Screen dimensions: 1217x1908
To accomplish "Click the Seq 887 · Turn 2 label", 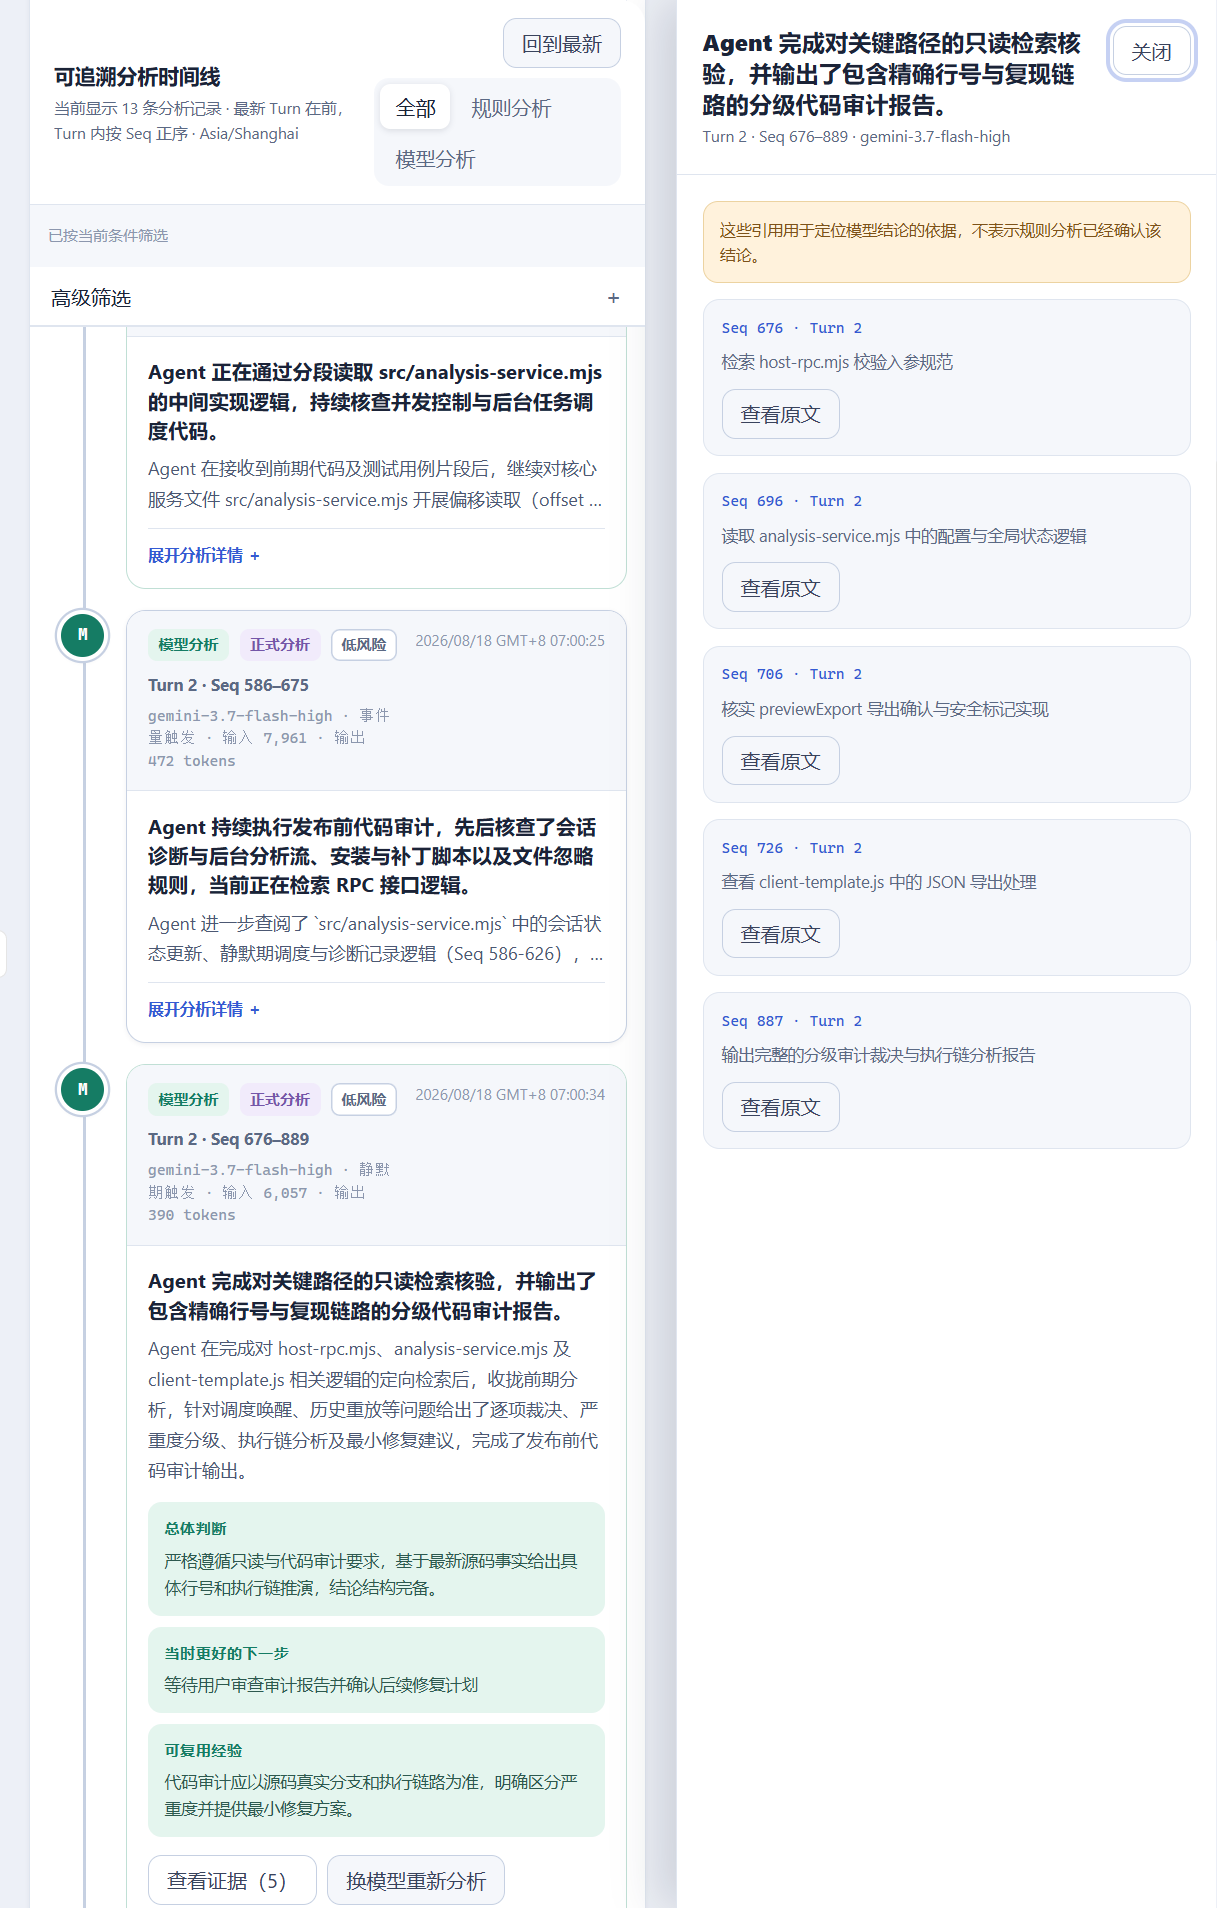I will pos(792,1021).
